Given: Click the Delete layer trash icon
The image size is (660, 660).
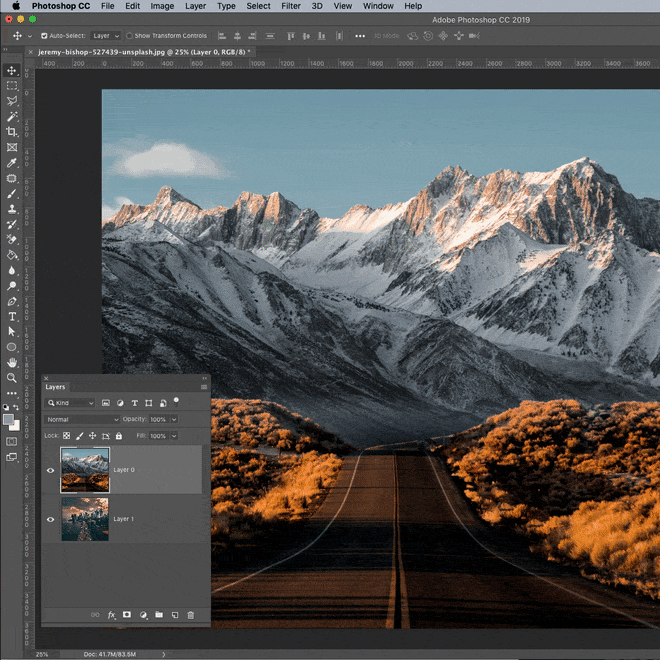Looking at the screenshot, I should [191, 615].
